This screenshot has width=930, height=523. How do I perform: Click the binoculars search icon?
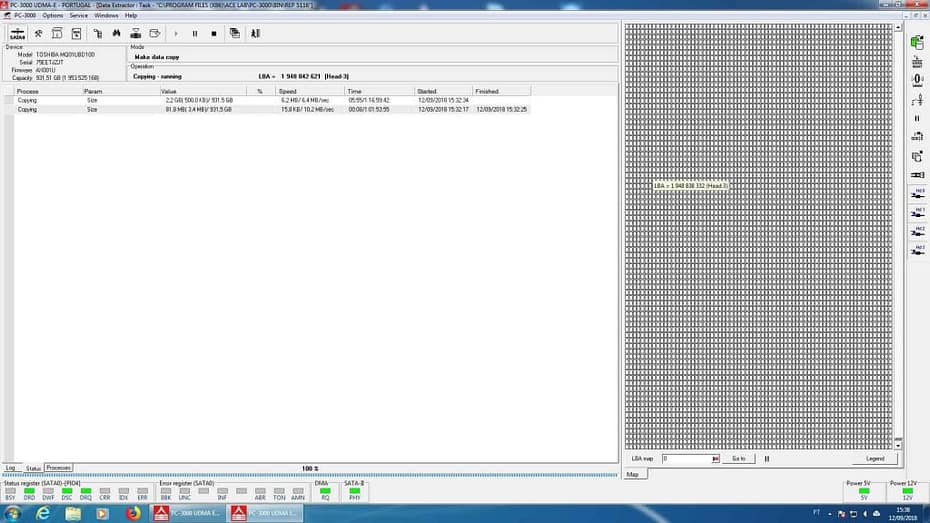point(116,33)
